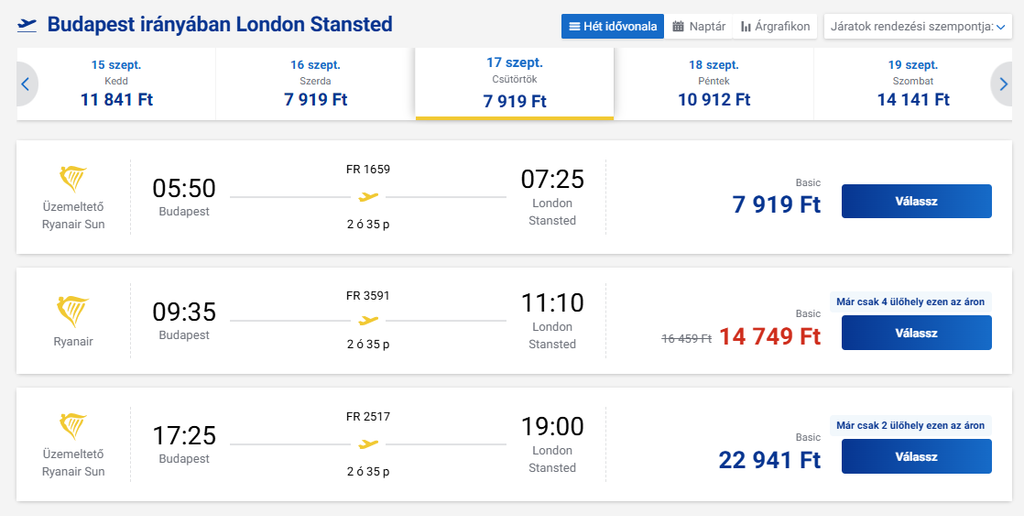The width and height of the screenshot is (1024, 516).
Task: Select the 16 szept. Szerda date tab
Action: [315, 84]
